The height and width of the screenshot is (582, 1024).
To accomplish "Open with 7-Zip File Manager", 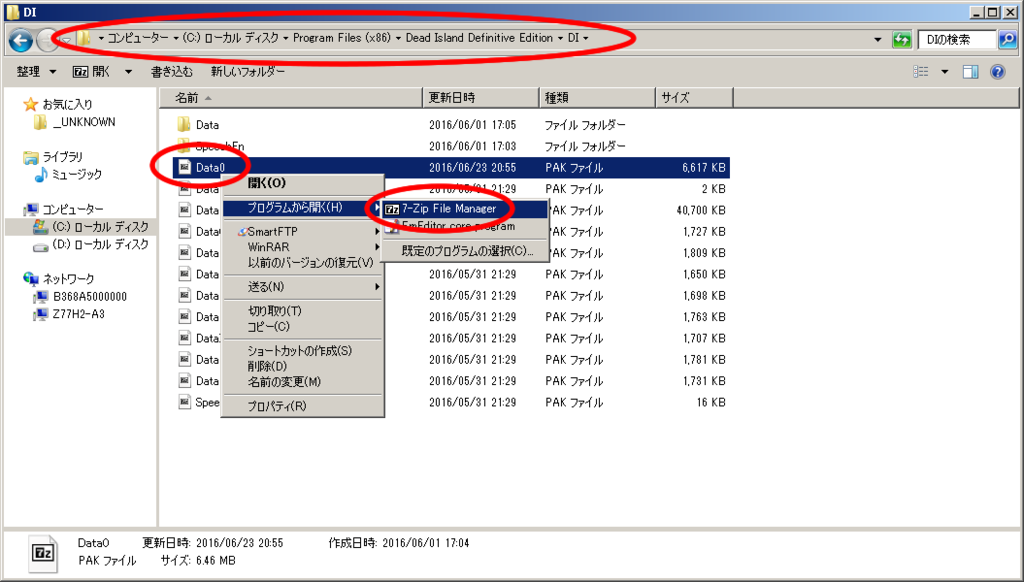I will pyautogui.click(x=464, y=209).
